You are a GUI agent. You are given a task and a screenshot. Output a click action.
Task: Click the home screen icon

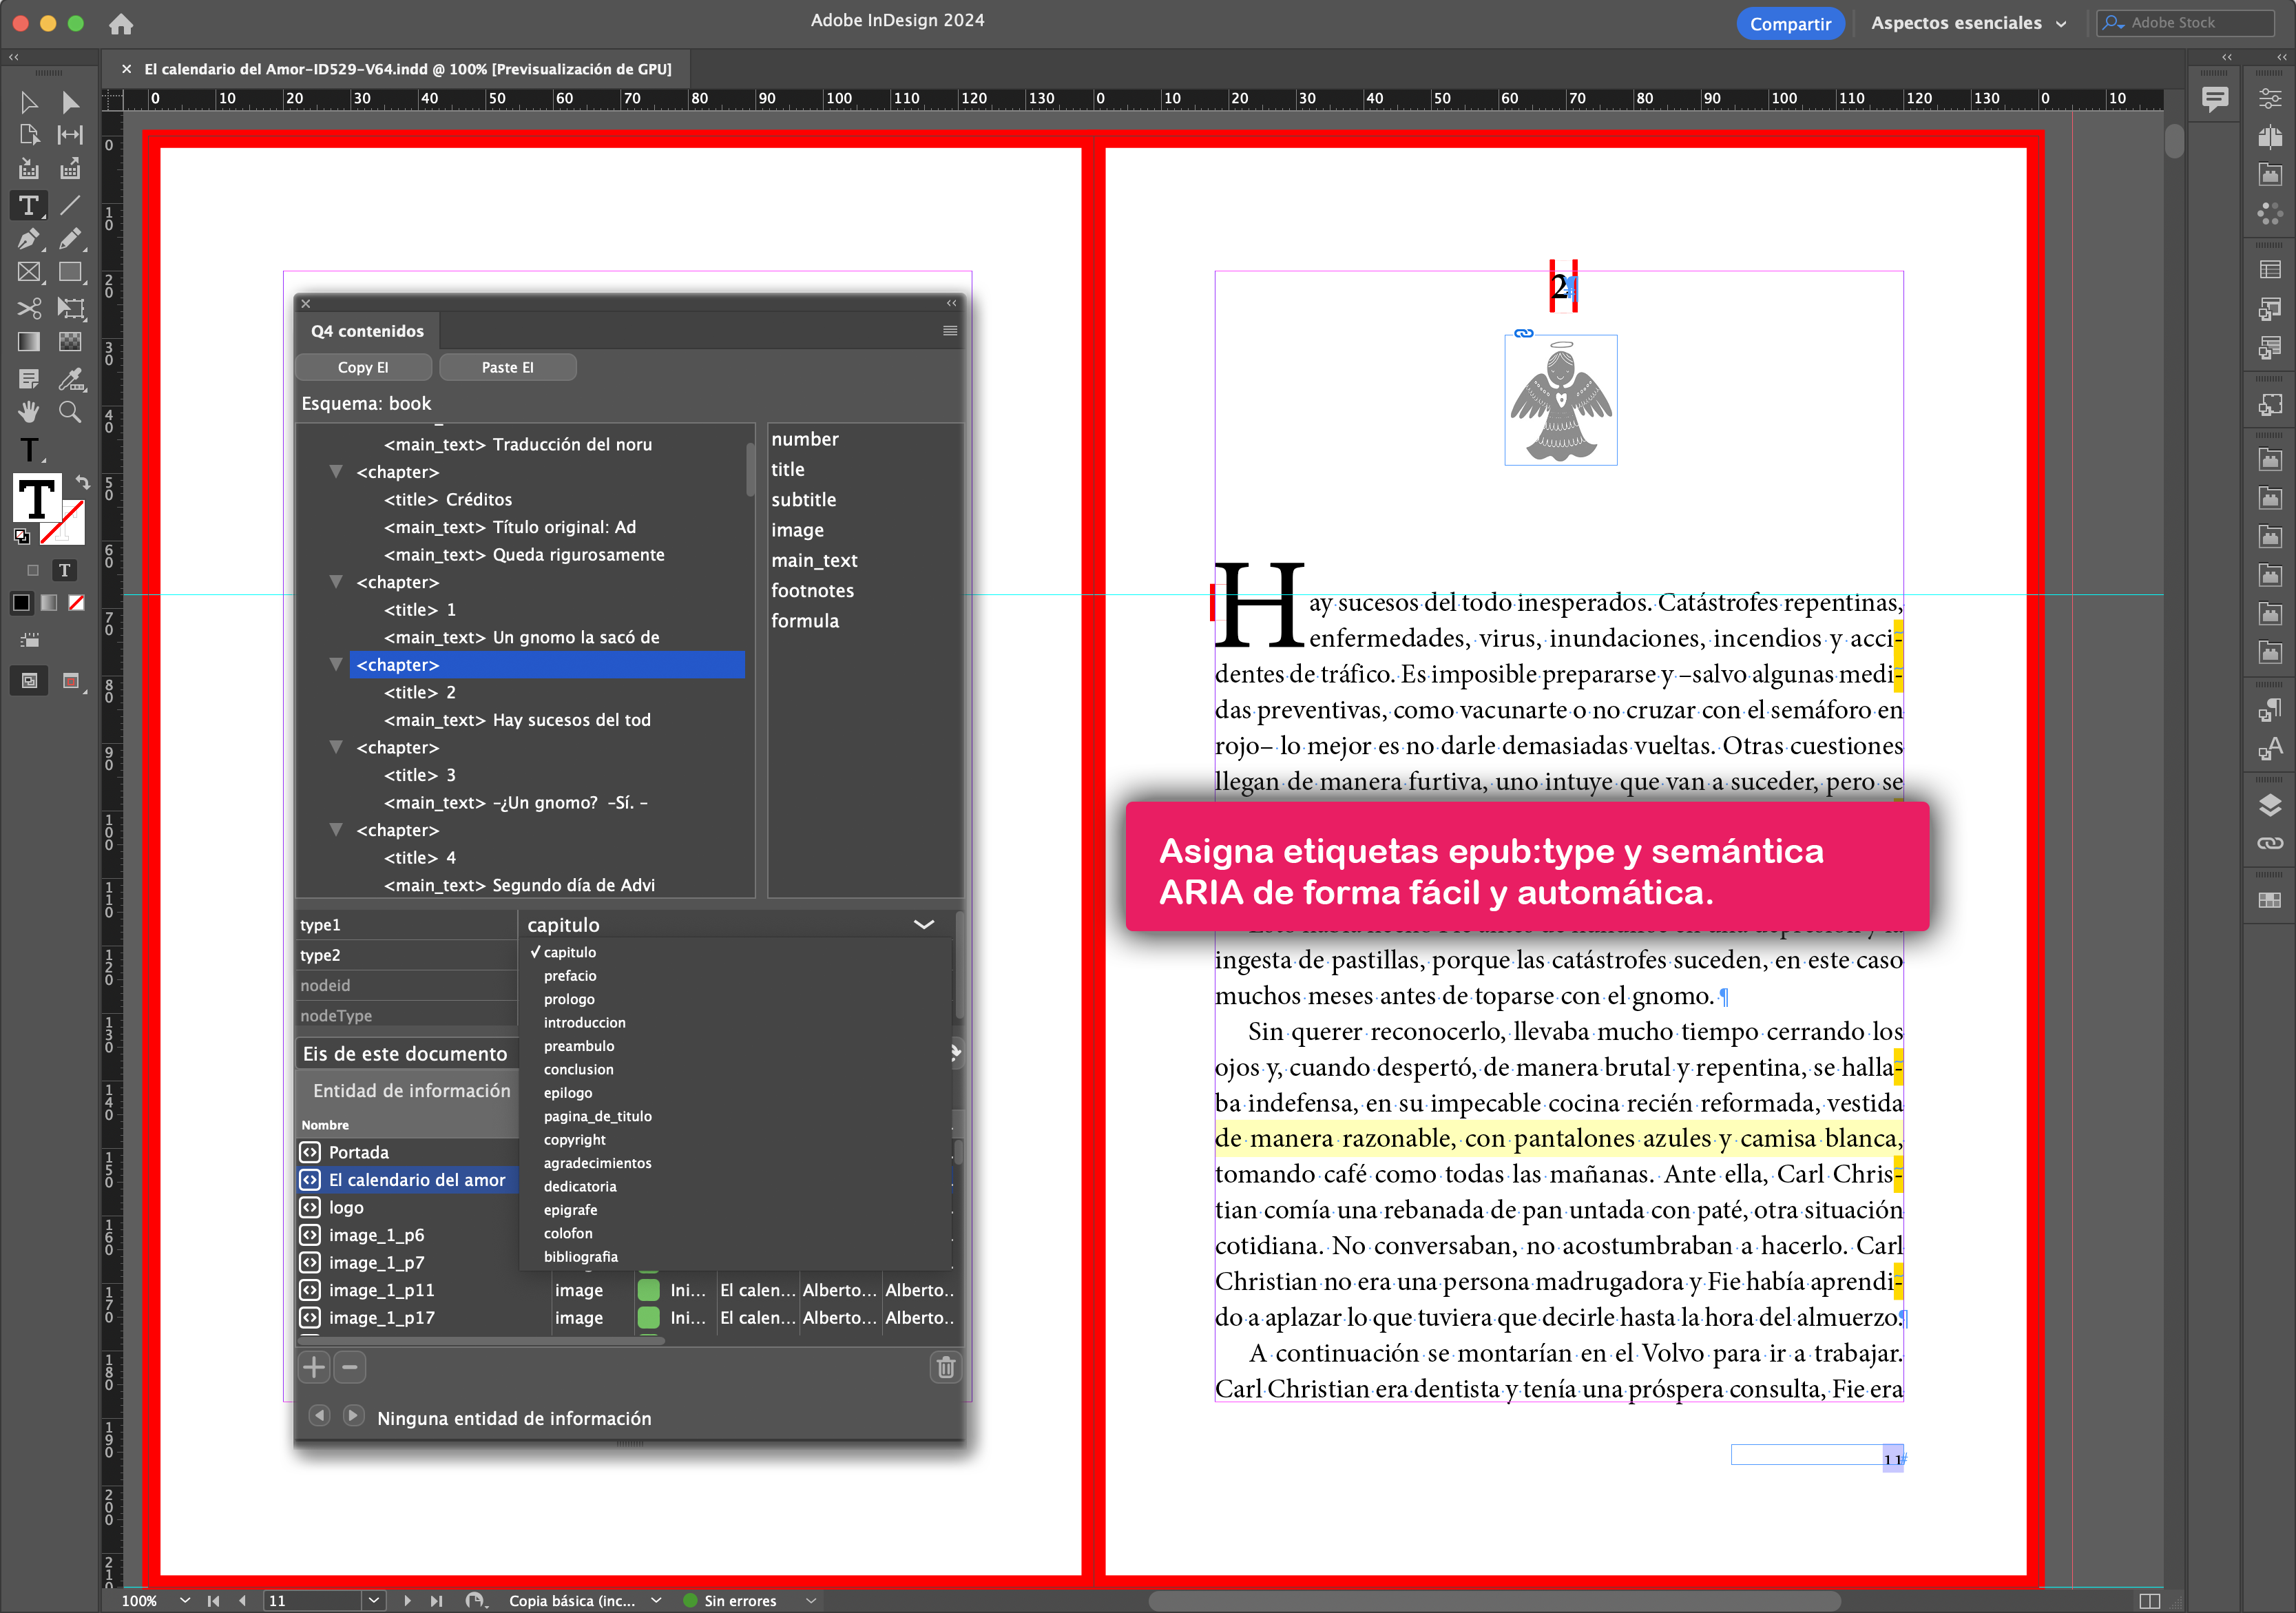click(121, 23)
